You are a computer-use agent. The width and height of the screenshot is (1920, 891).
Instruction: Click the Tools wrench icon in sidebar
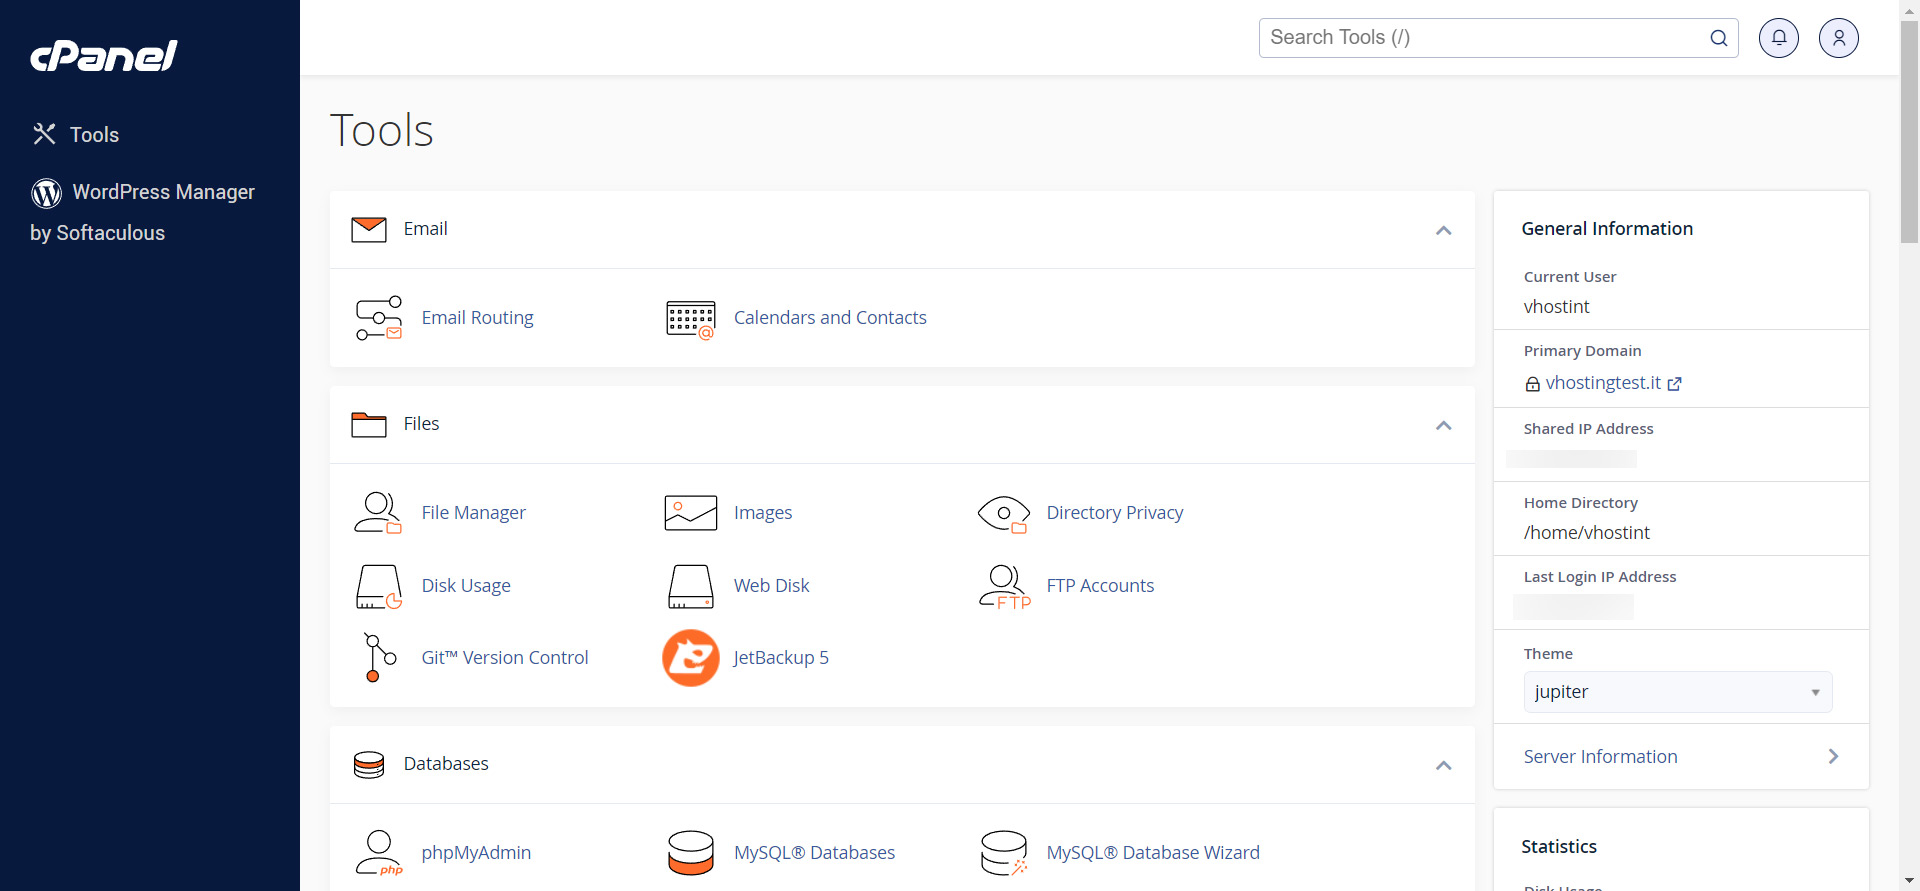[x=44, y=134]
